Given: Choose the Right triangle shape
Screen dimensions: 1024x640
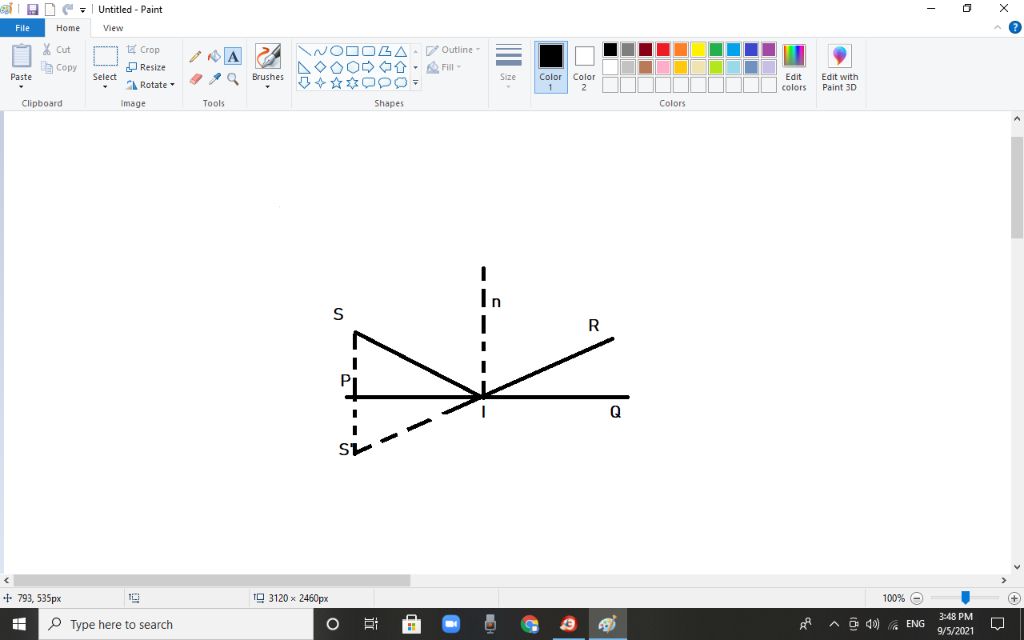Looking at the screenshot, I should pos(304,67).
